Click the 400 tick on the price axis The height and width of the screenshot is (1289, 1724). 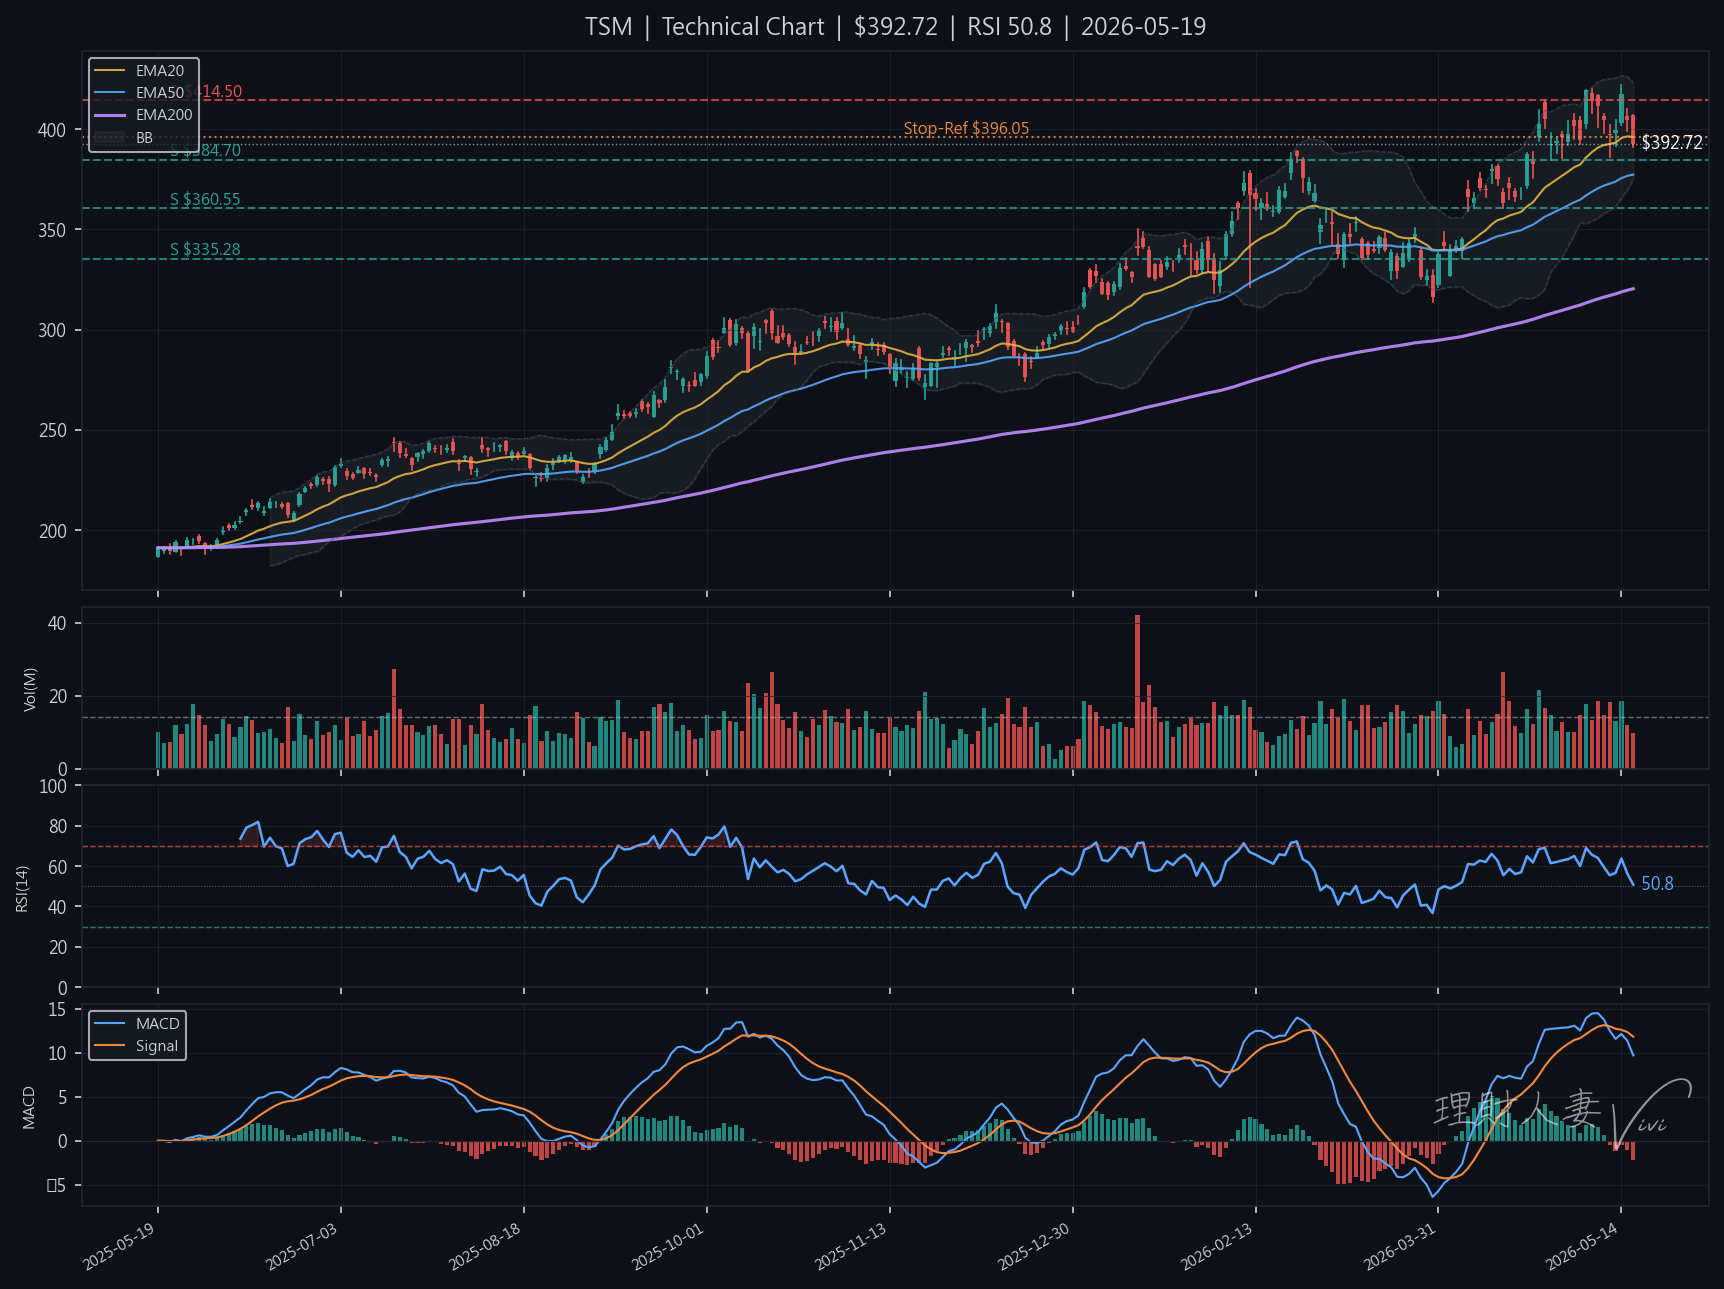pos(52,130)
